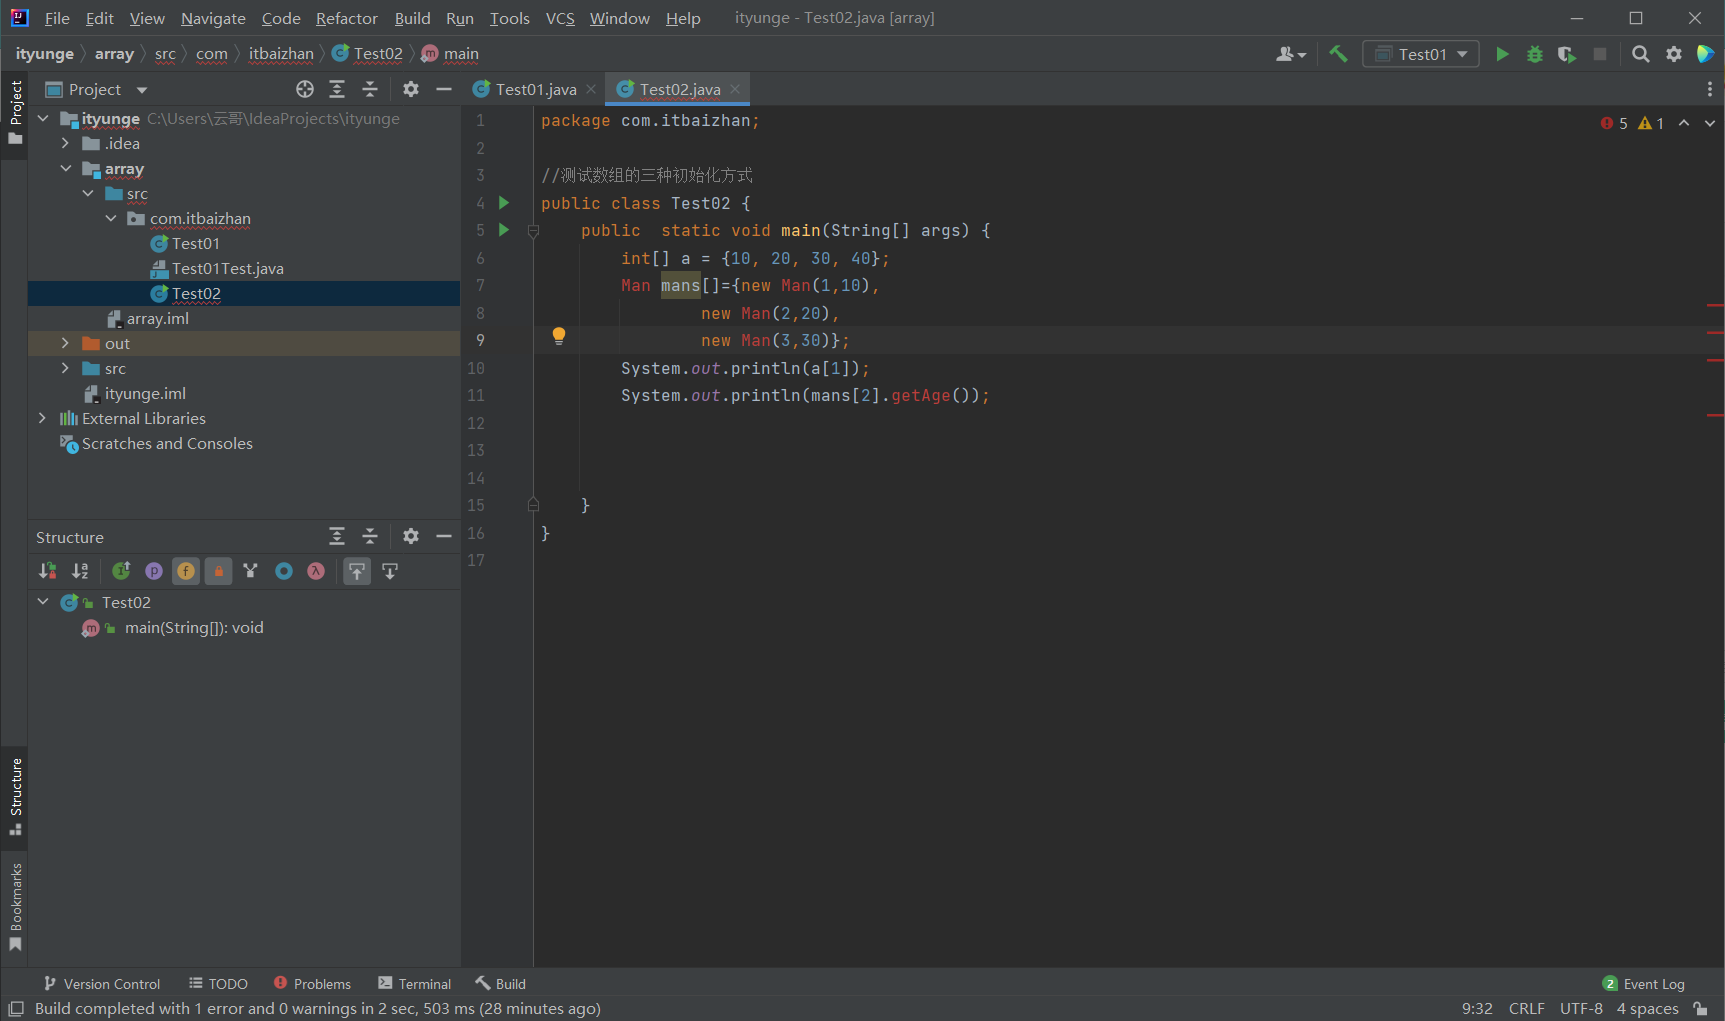Open Version Control tool window
This screenshot has width=1725, height=1021.
coord(101,984)
